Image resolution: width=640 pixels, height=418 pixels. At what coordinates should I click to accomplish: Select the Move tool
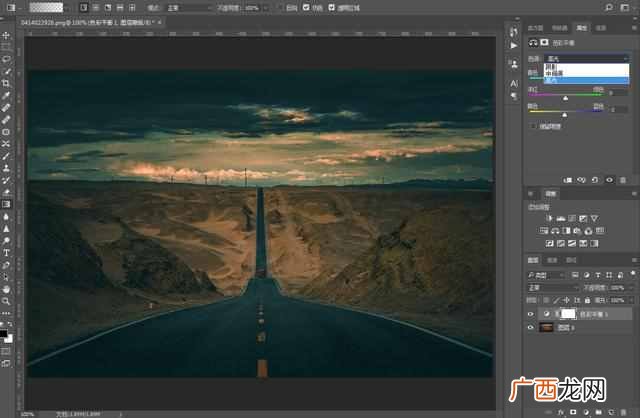6,36
